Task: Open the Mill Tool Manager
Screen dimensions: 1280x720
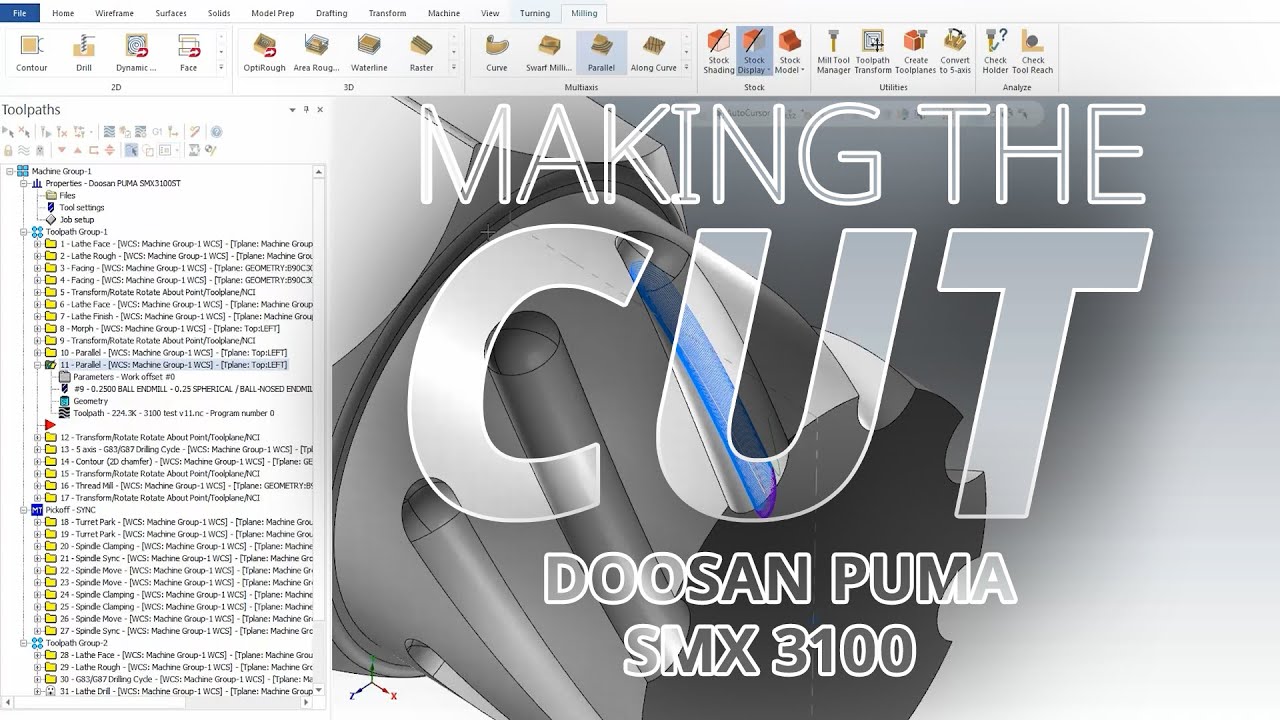Action: [833, 52]
